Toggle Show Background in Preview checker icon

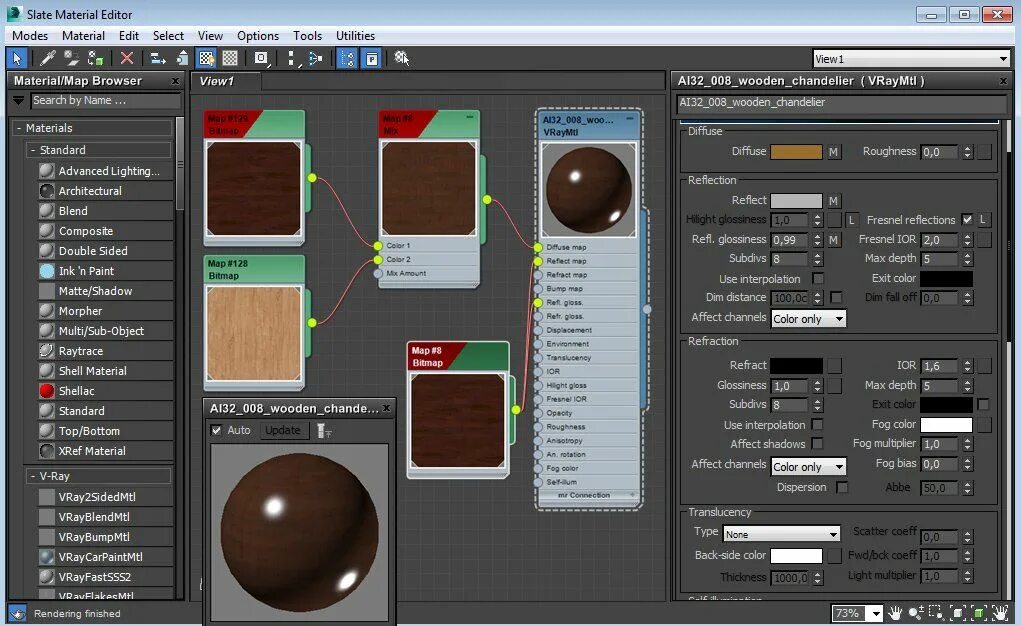pyautogui.click(x=230, y=58)
